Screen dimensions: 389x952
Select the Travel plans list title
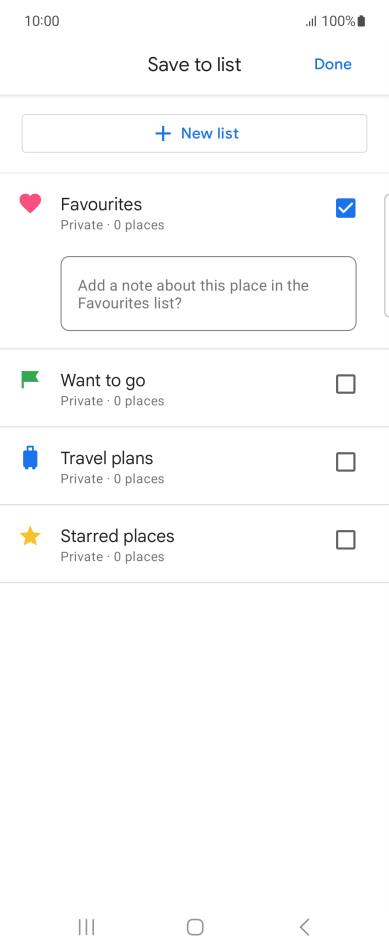coord(107,458)
